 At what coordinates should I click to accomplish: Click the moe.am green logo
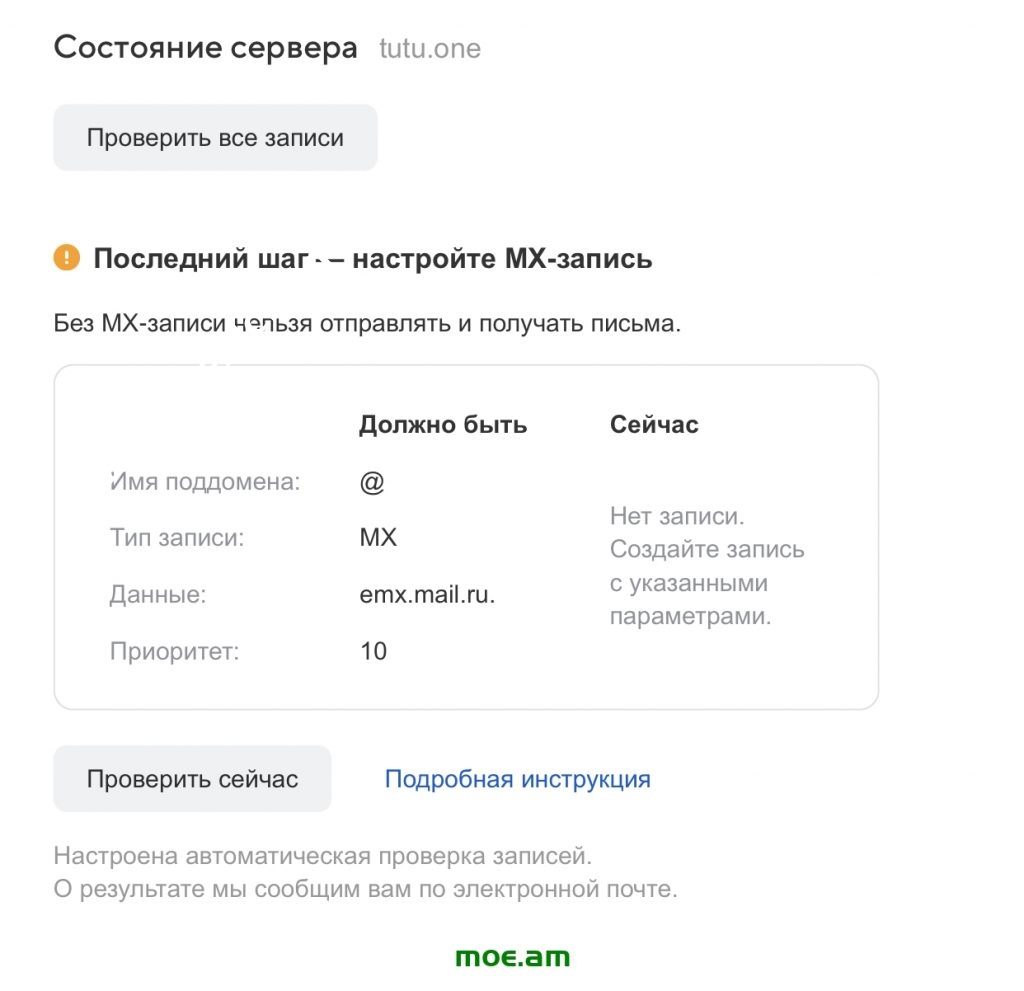pos(512,957)
